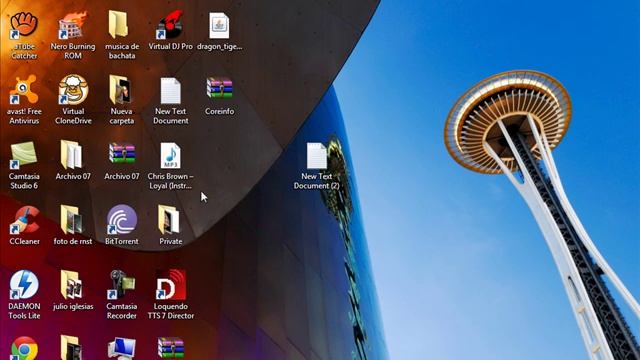The width and height of the screenshot is (640, 360).
Task: Click the Archivo 07 folder icon
Action: (x=71, y=155)
